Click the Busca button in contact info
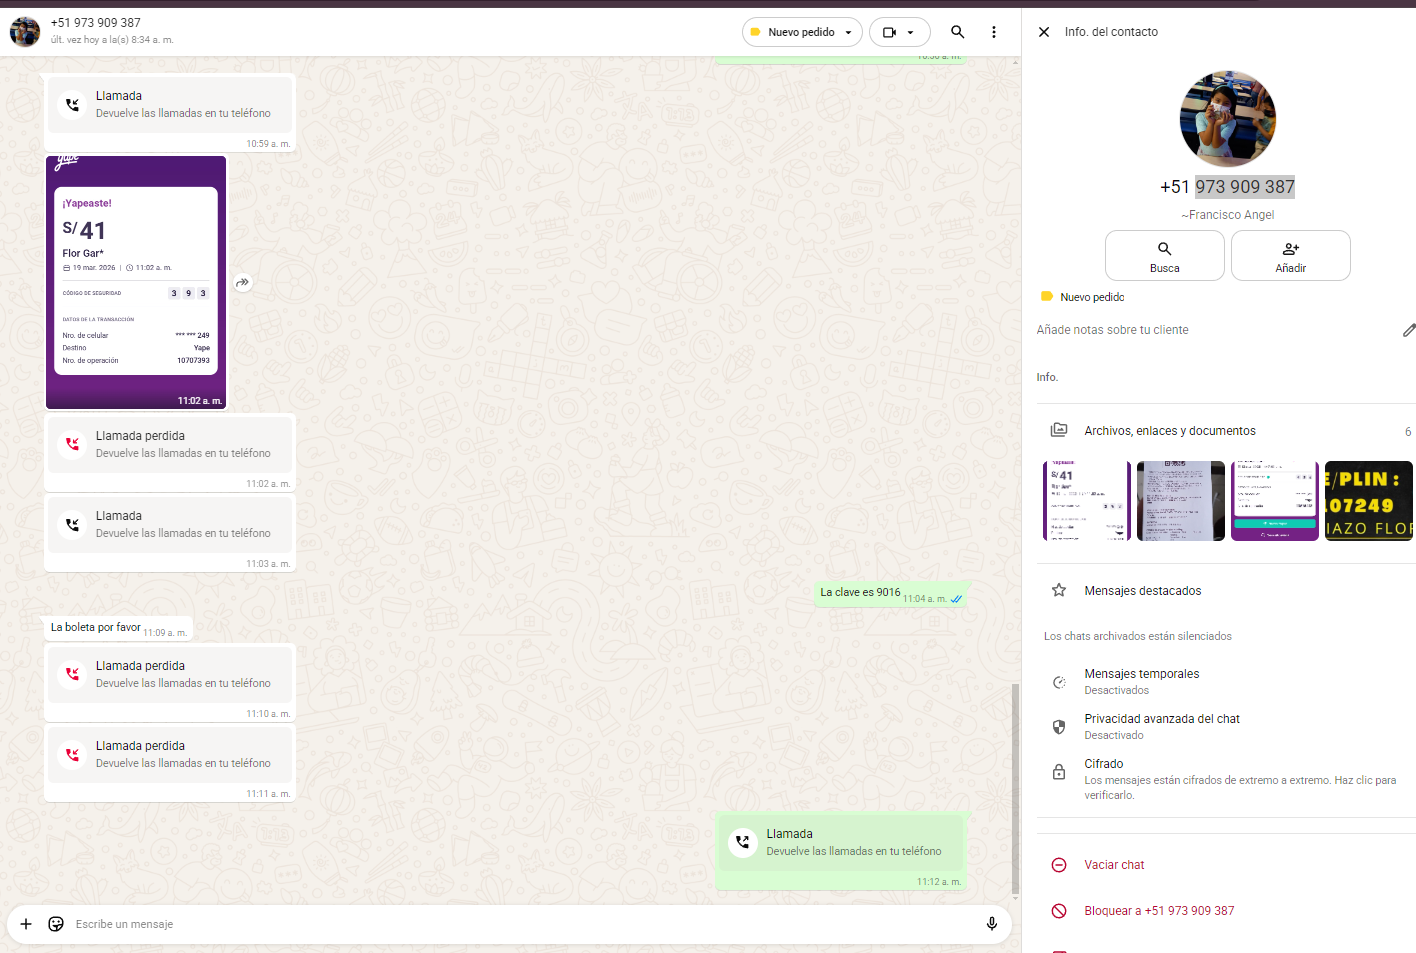 pyautogui.click(x=1164, y=256)
